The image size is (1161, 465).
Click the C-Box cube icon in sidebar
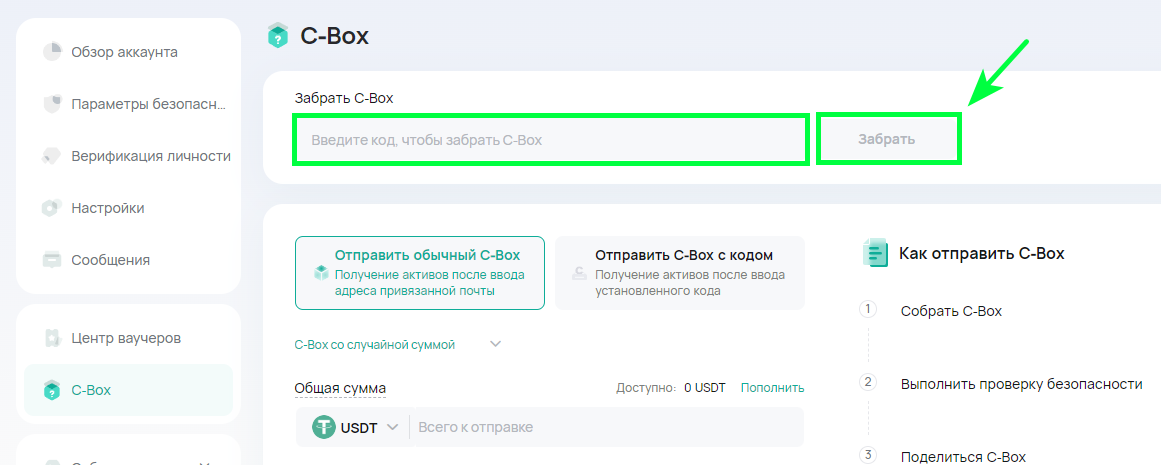click(x=52, y=389)
